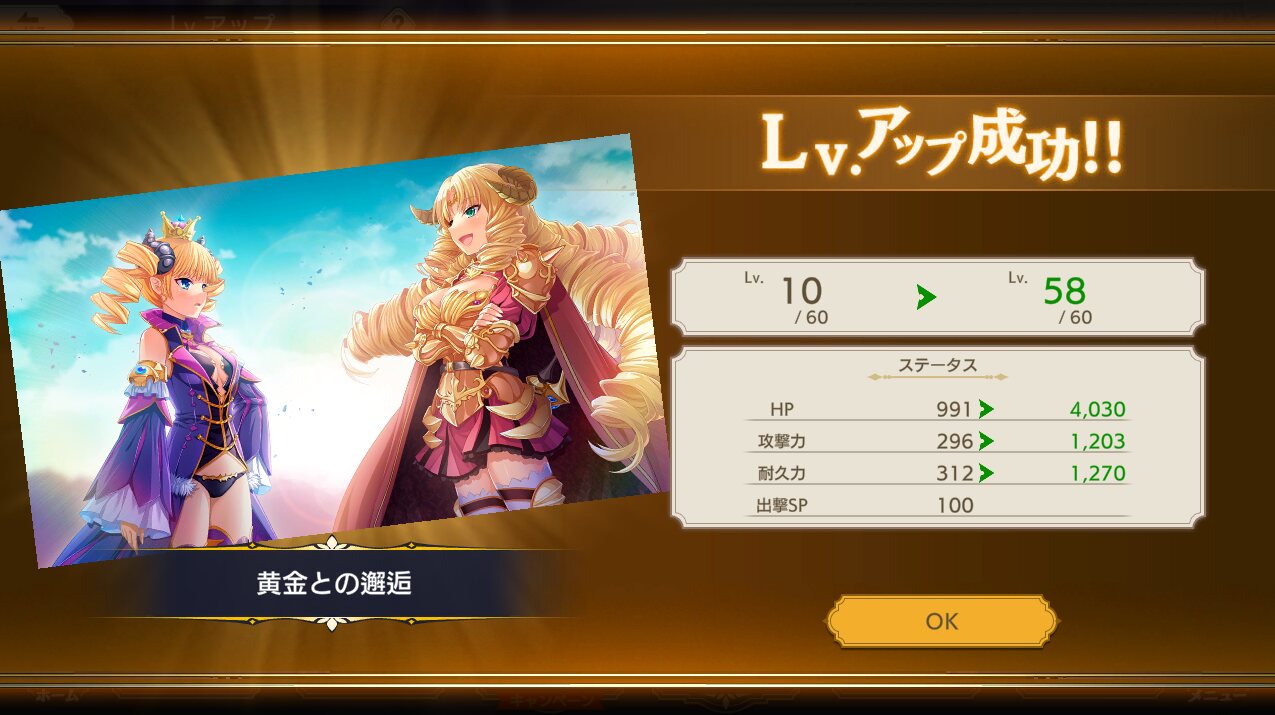This screenshot has height=715, width=1275.
Task: Go back using the dimmed back arrow
Action: 32,19
